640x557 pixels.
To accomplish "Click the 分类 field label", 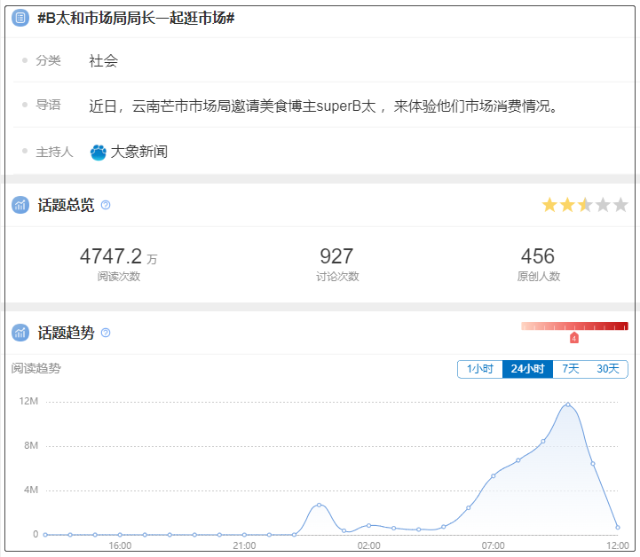I will click(x=48, y=60).
